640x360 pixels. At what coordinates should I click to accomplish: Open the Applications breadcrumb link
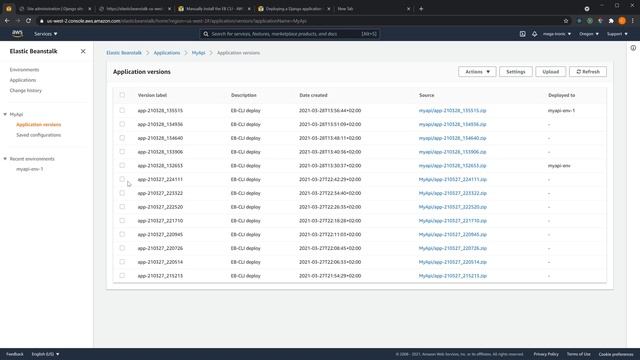point(167,53)
